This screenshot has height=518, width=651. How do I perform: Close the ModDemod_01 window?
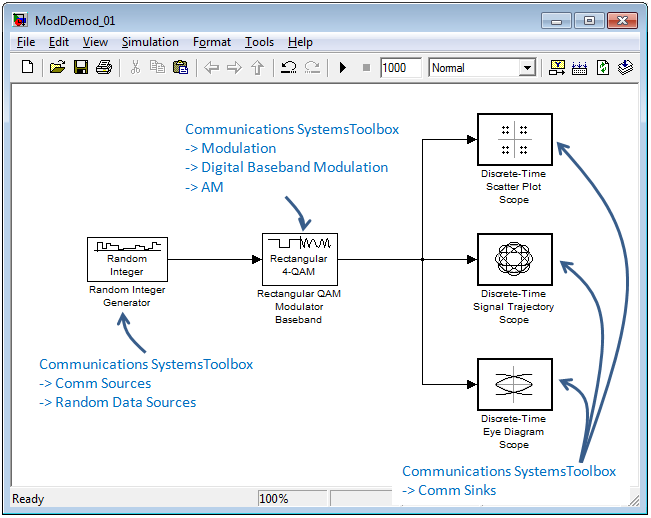[x=622, y=20]
